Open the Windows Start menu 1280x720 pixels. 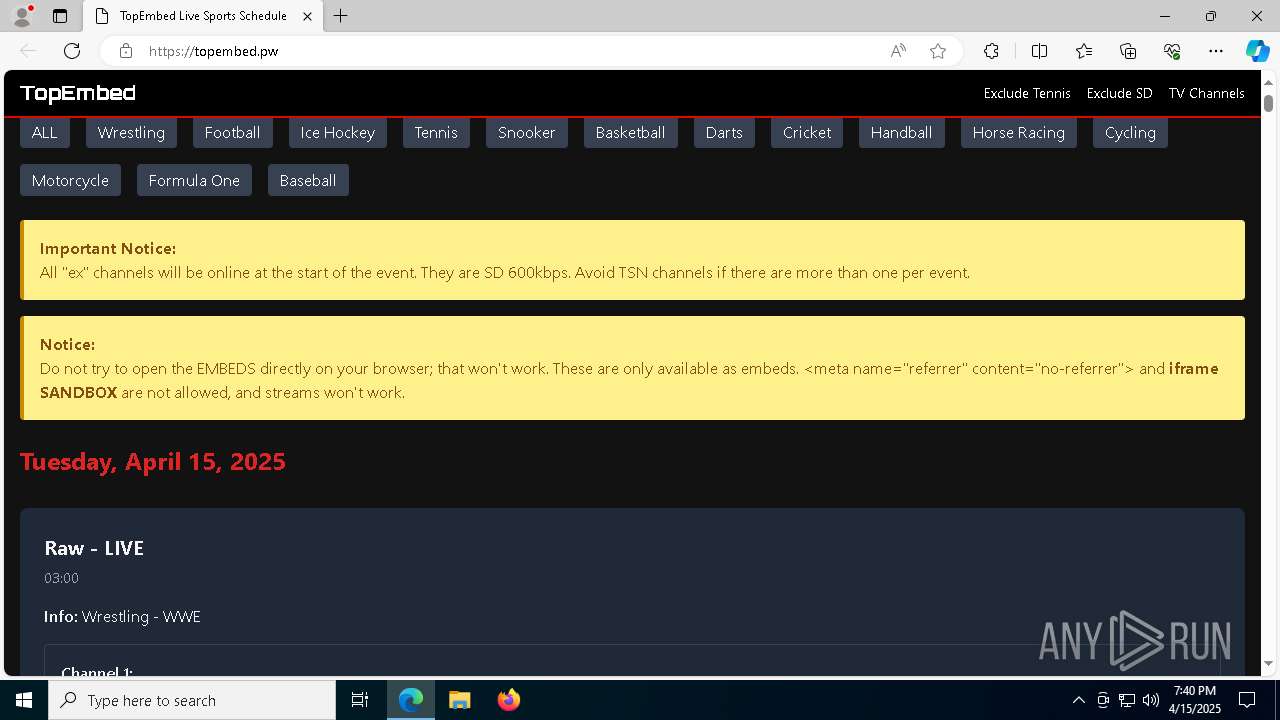pyautogui.click(x=24, y=700)
